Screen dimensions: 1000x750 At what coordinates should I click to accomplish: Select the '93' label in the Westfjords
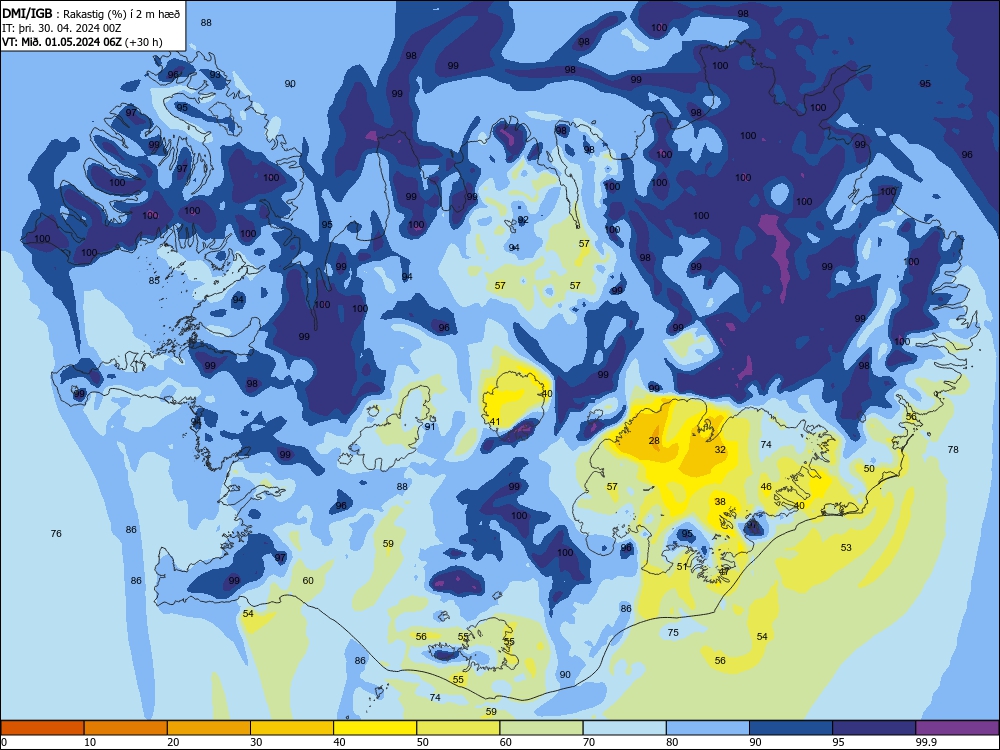pyautogui.click(x=215, y=75)
